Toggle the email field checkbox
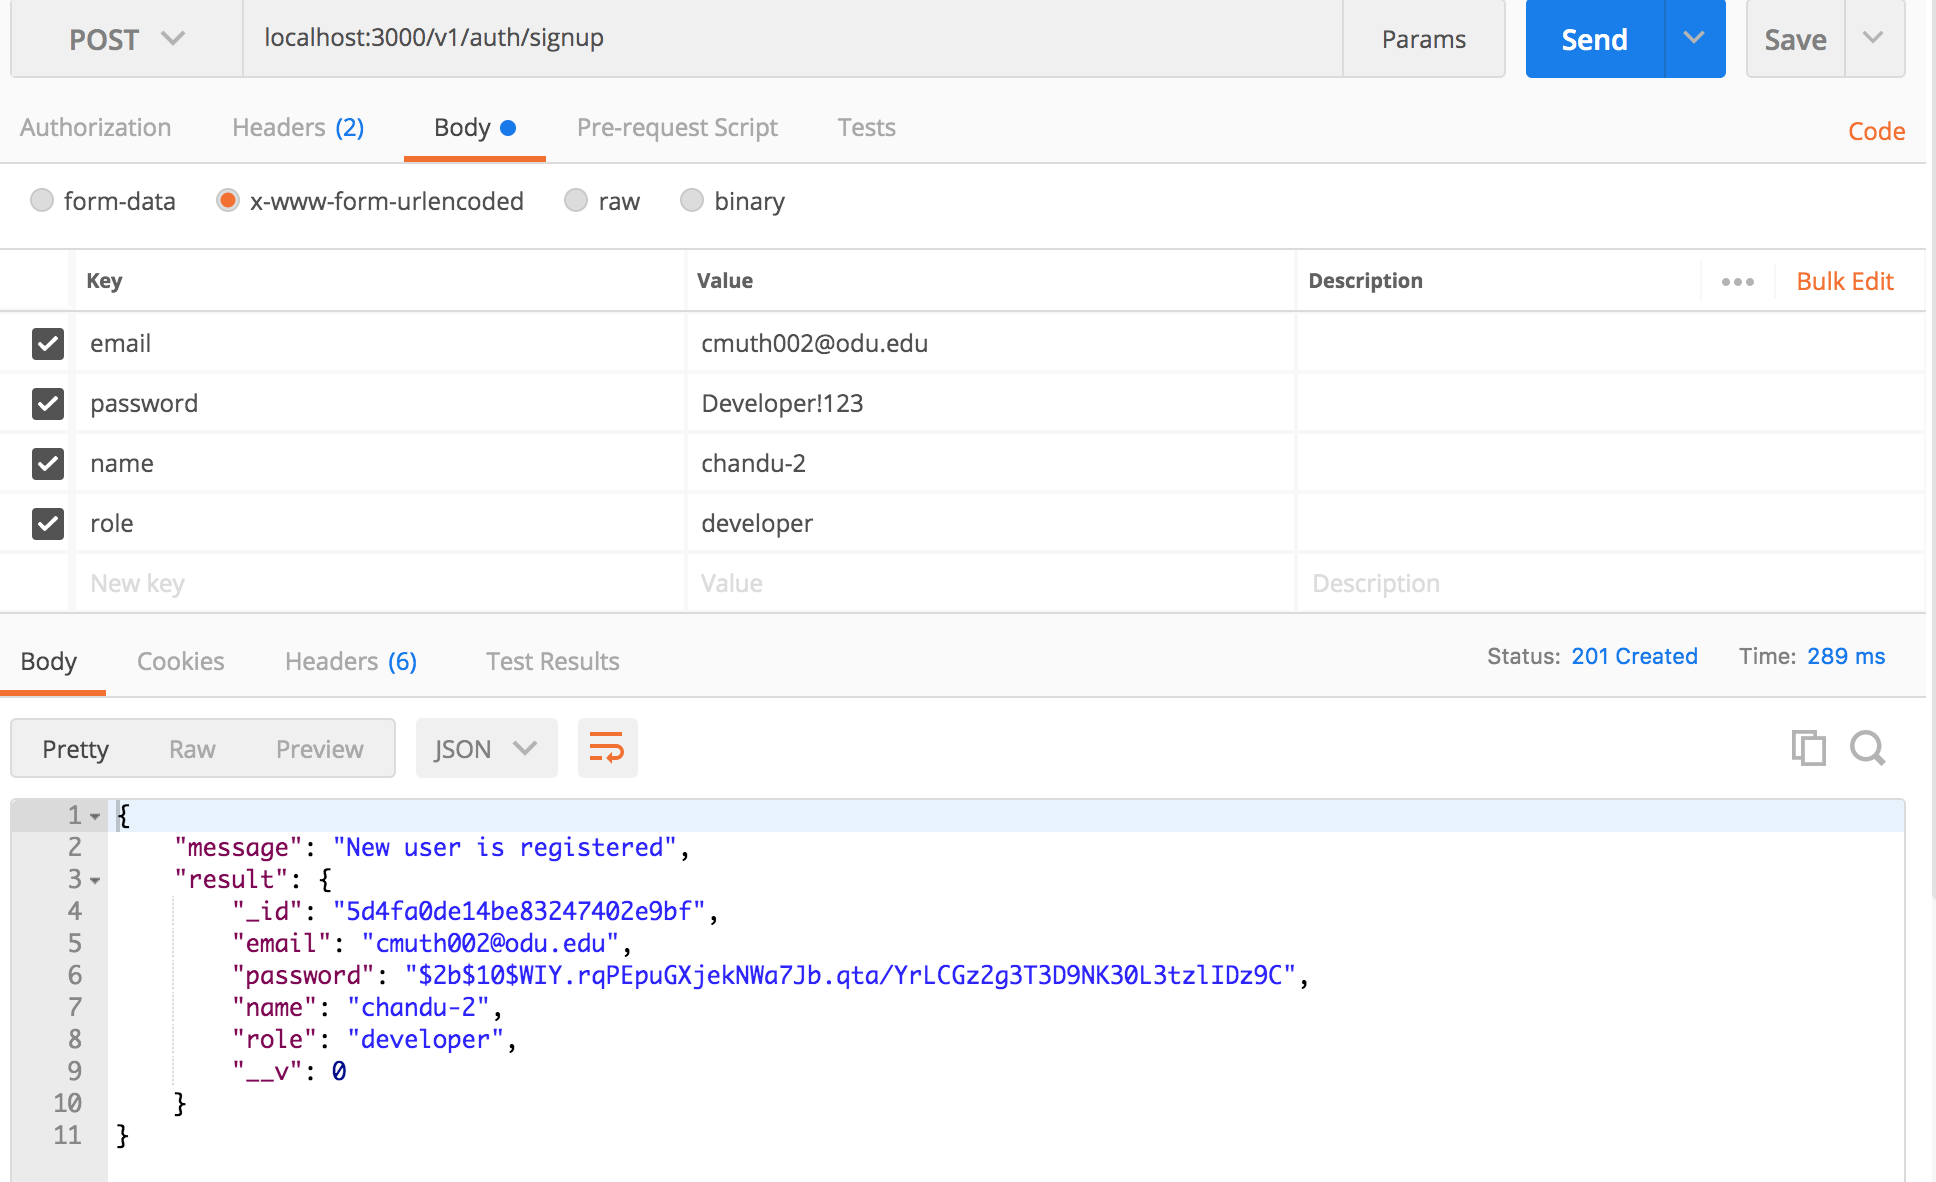The image size is (1936, 1182). 47,341
